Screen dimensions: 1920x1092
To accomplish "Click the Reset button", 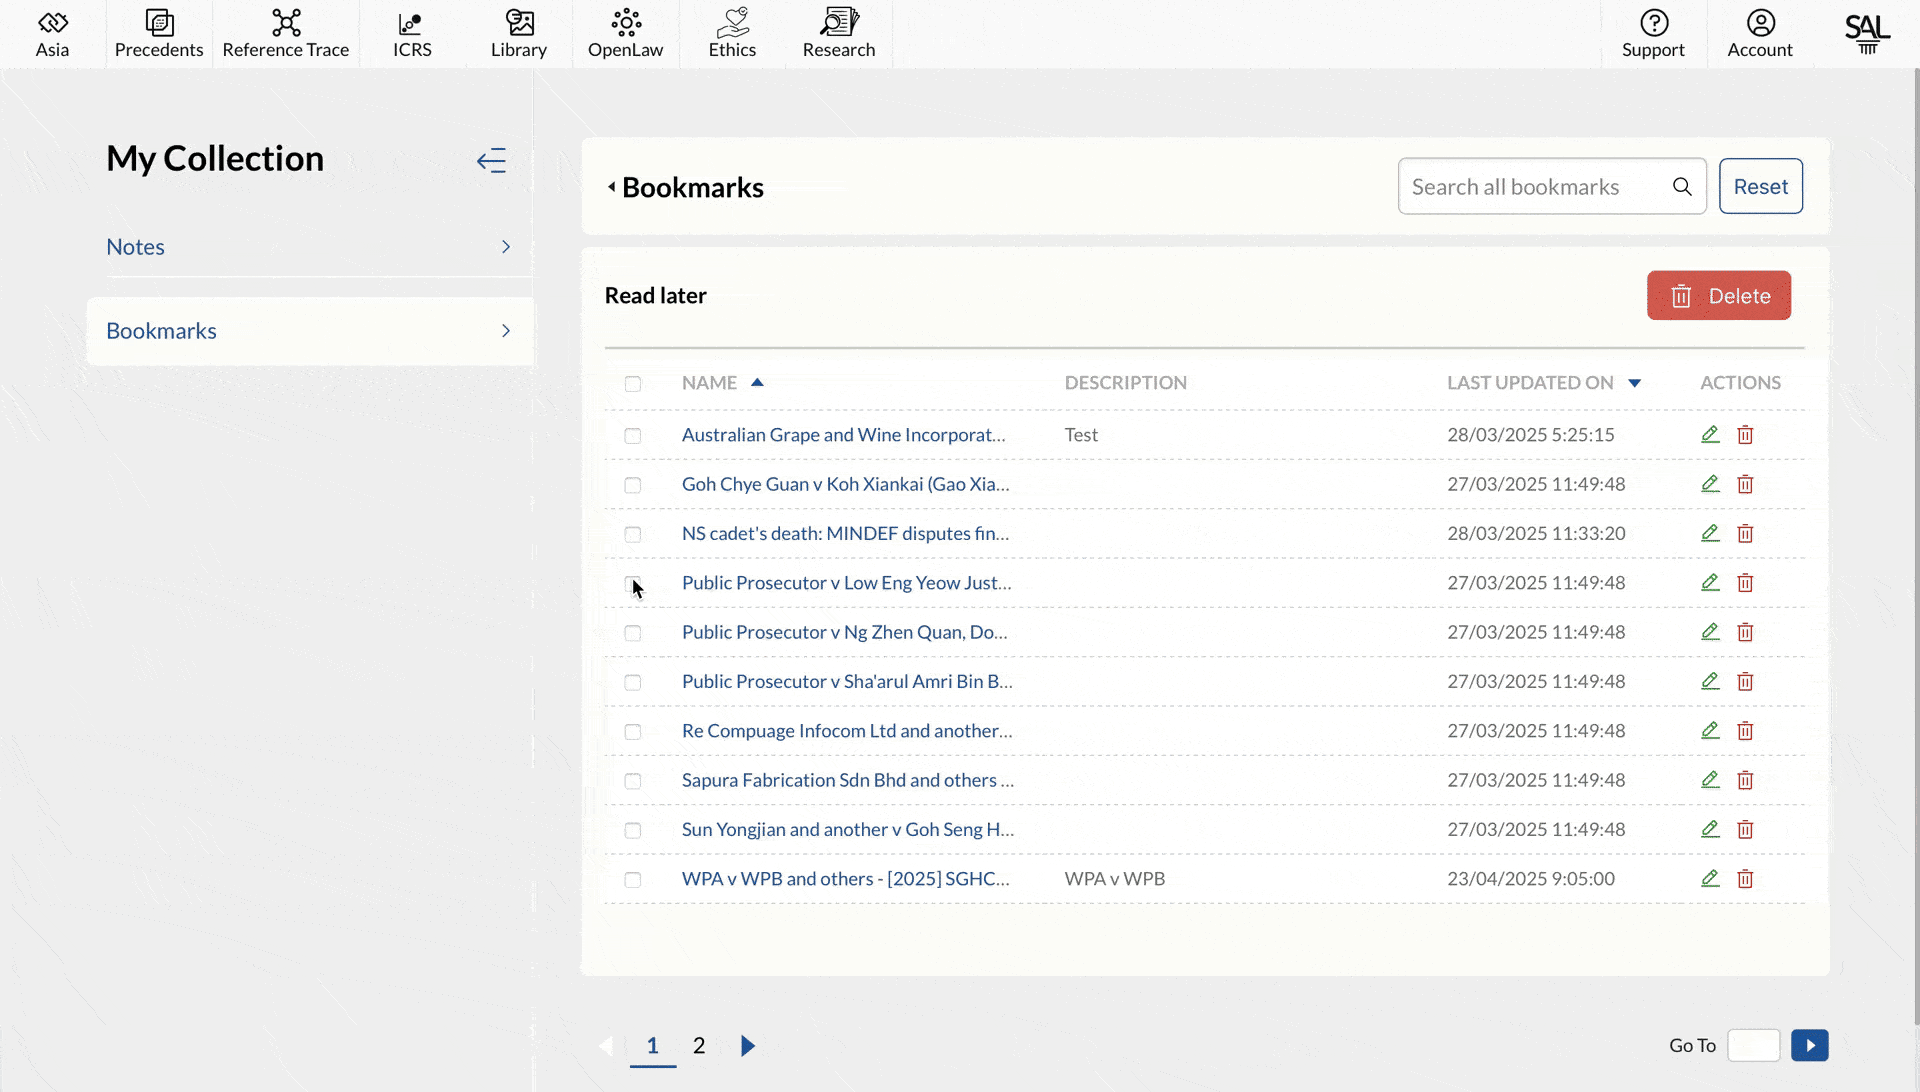I will pyautogui.click(x=1761, y=186).
